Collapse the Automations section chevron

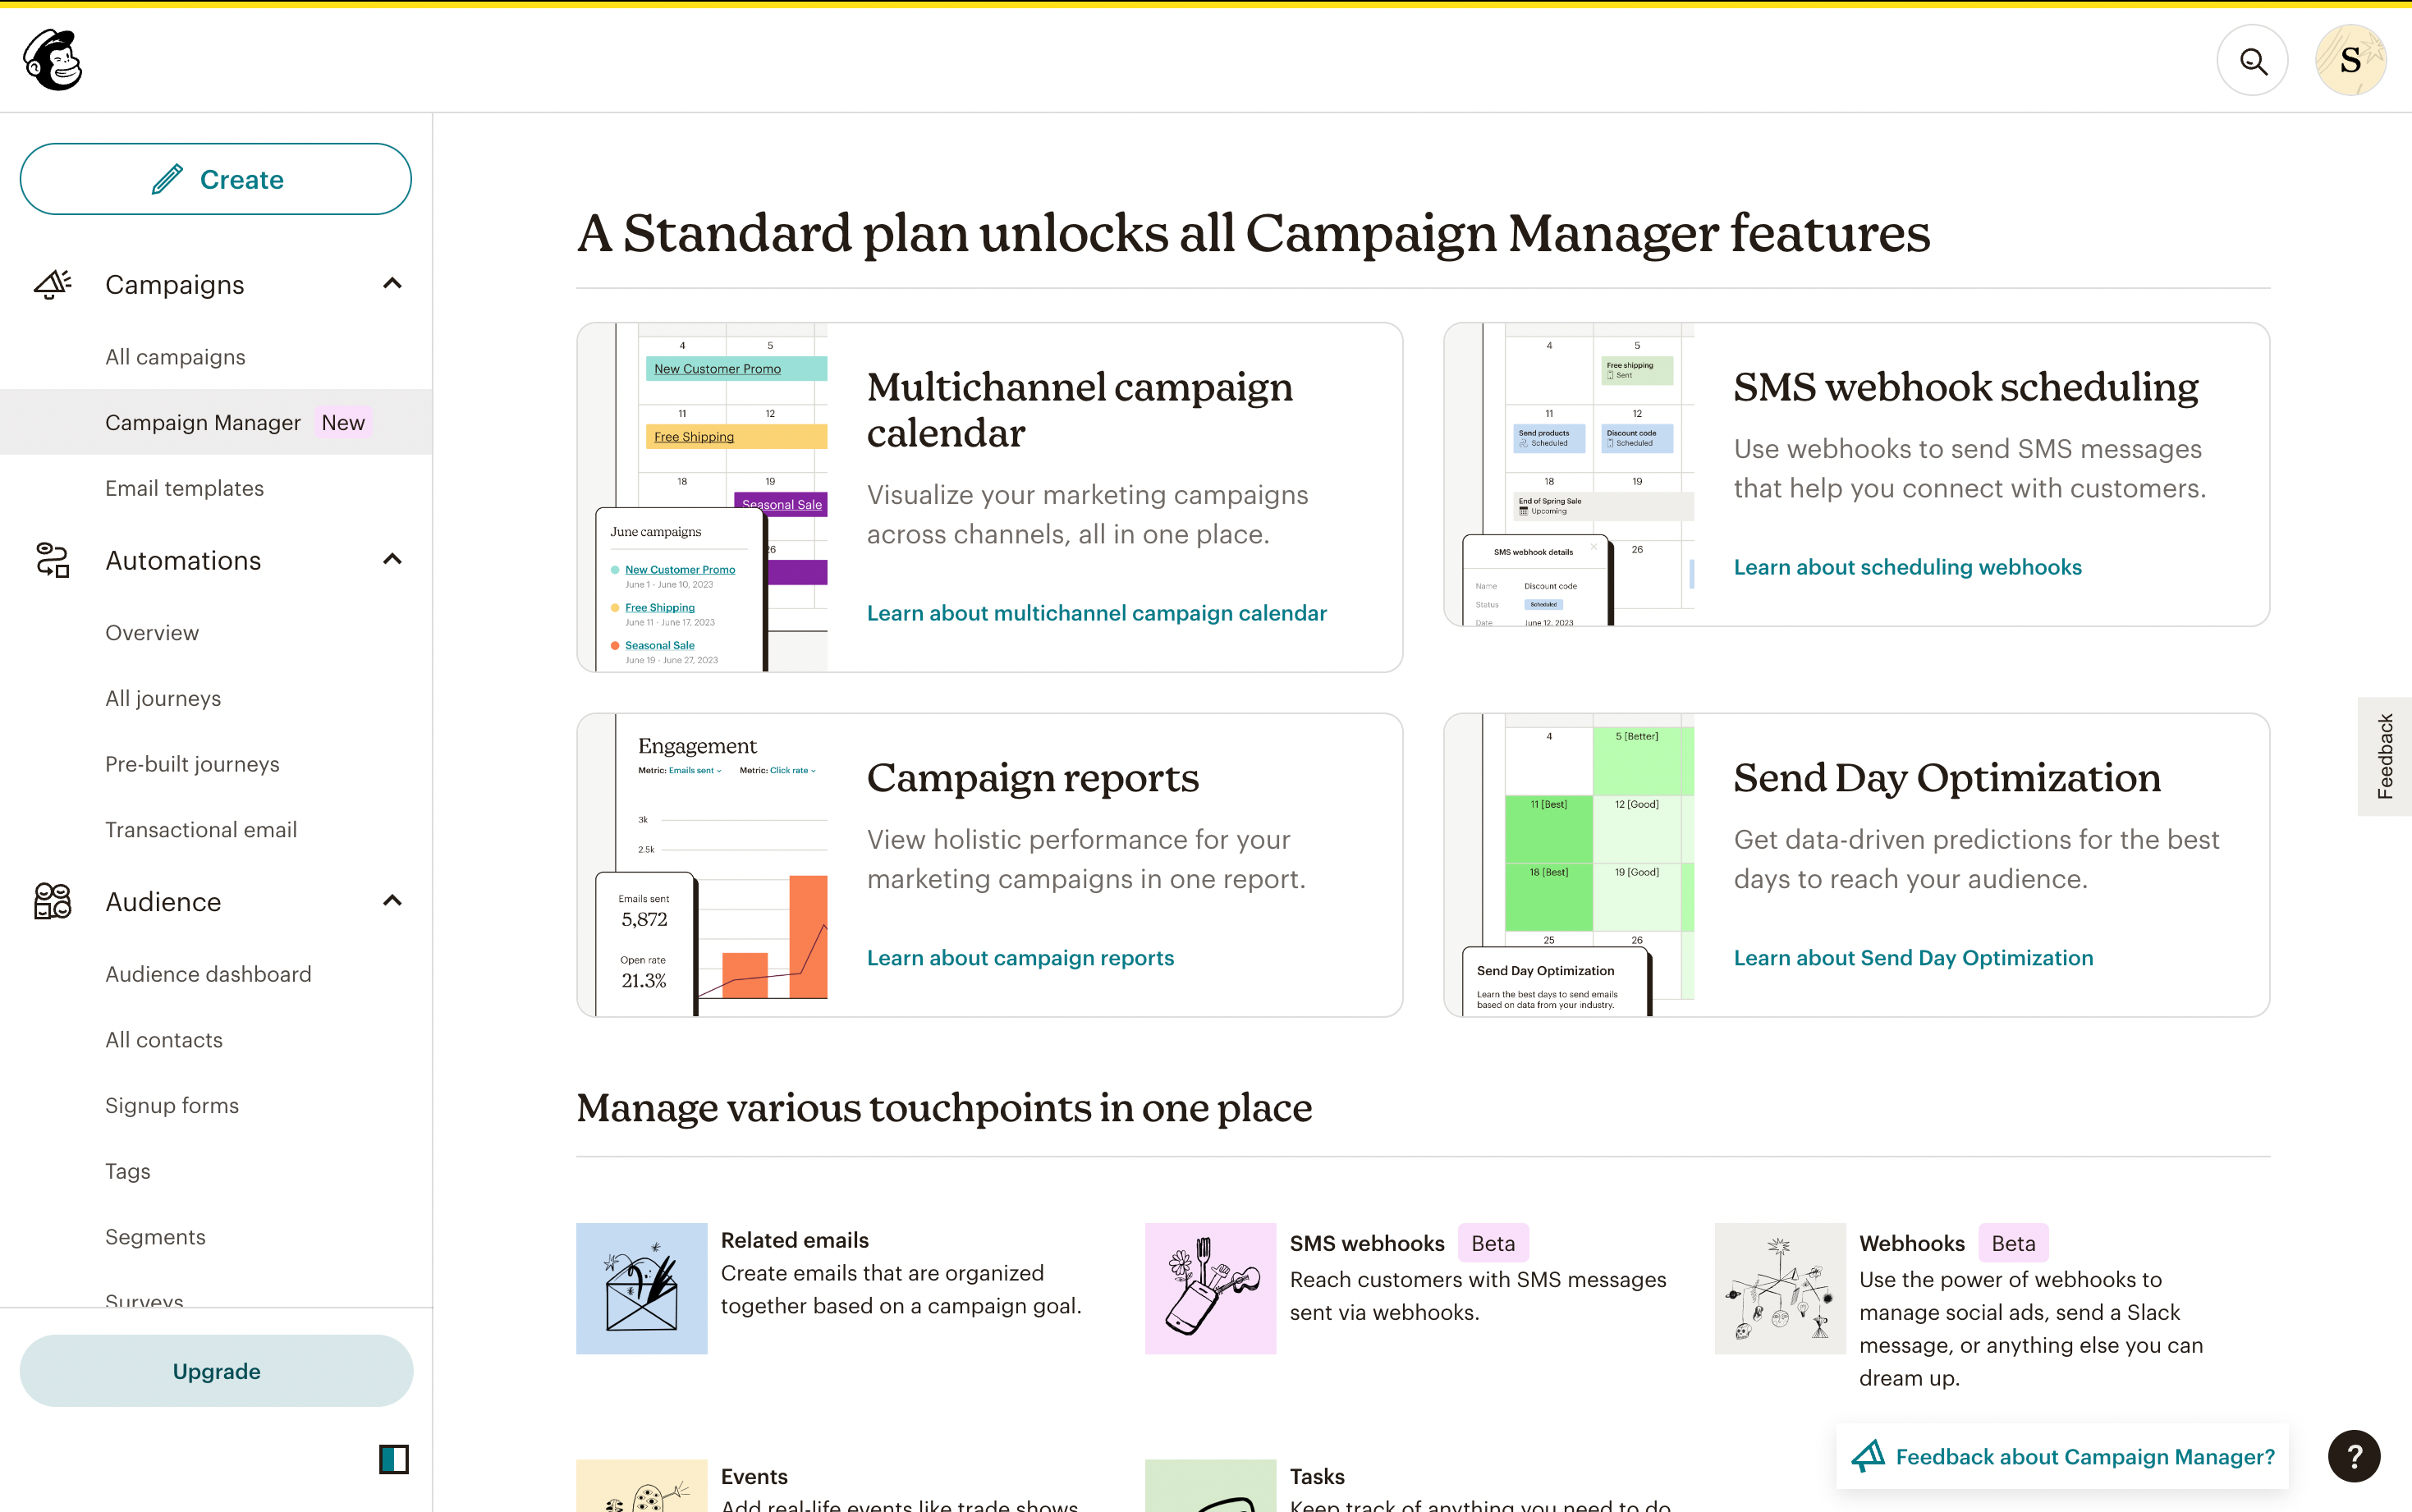[392, 560]
